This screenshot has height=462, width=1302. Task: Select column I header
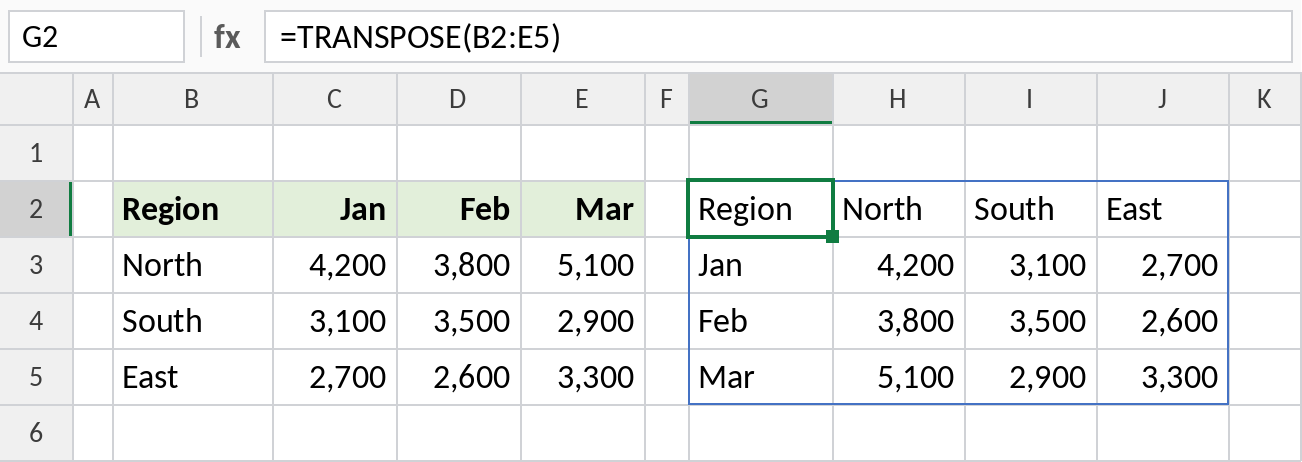pos(1031,99)
